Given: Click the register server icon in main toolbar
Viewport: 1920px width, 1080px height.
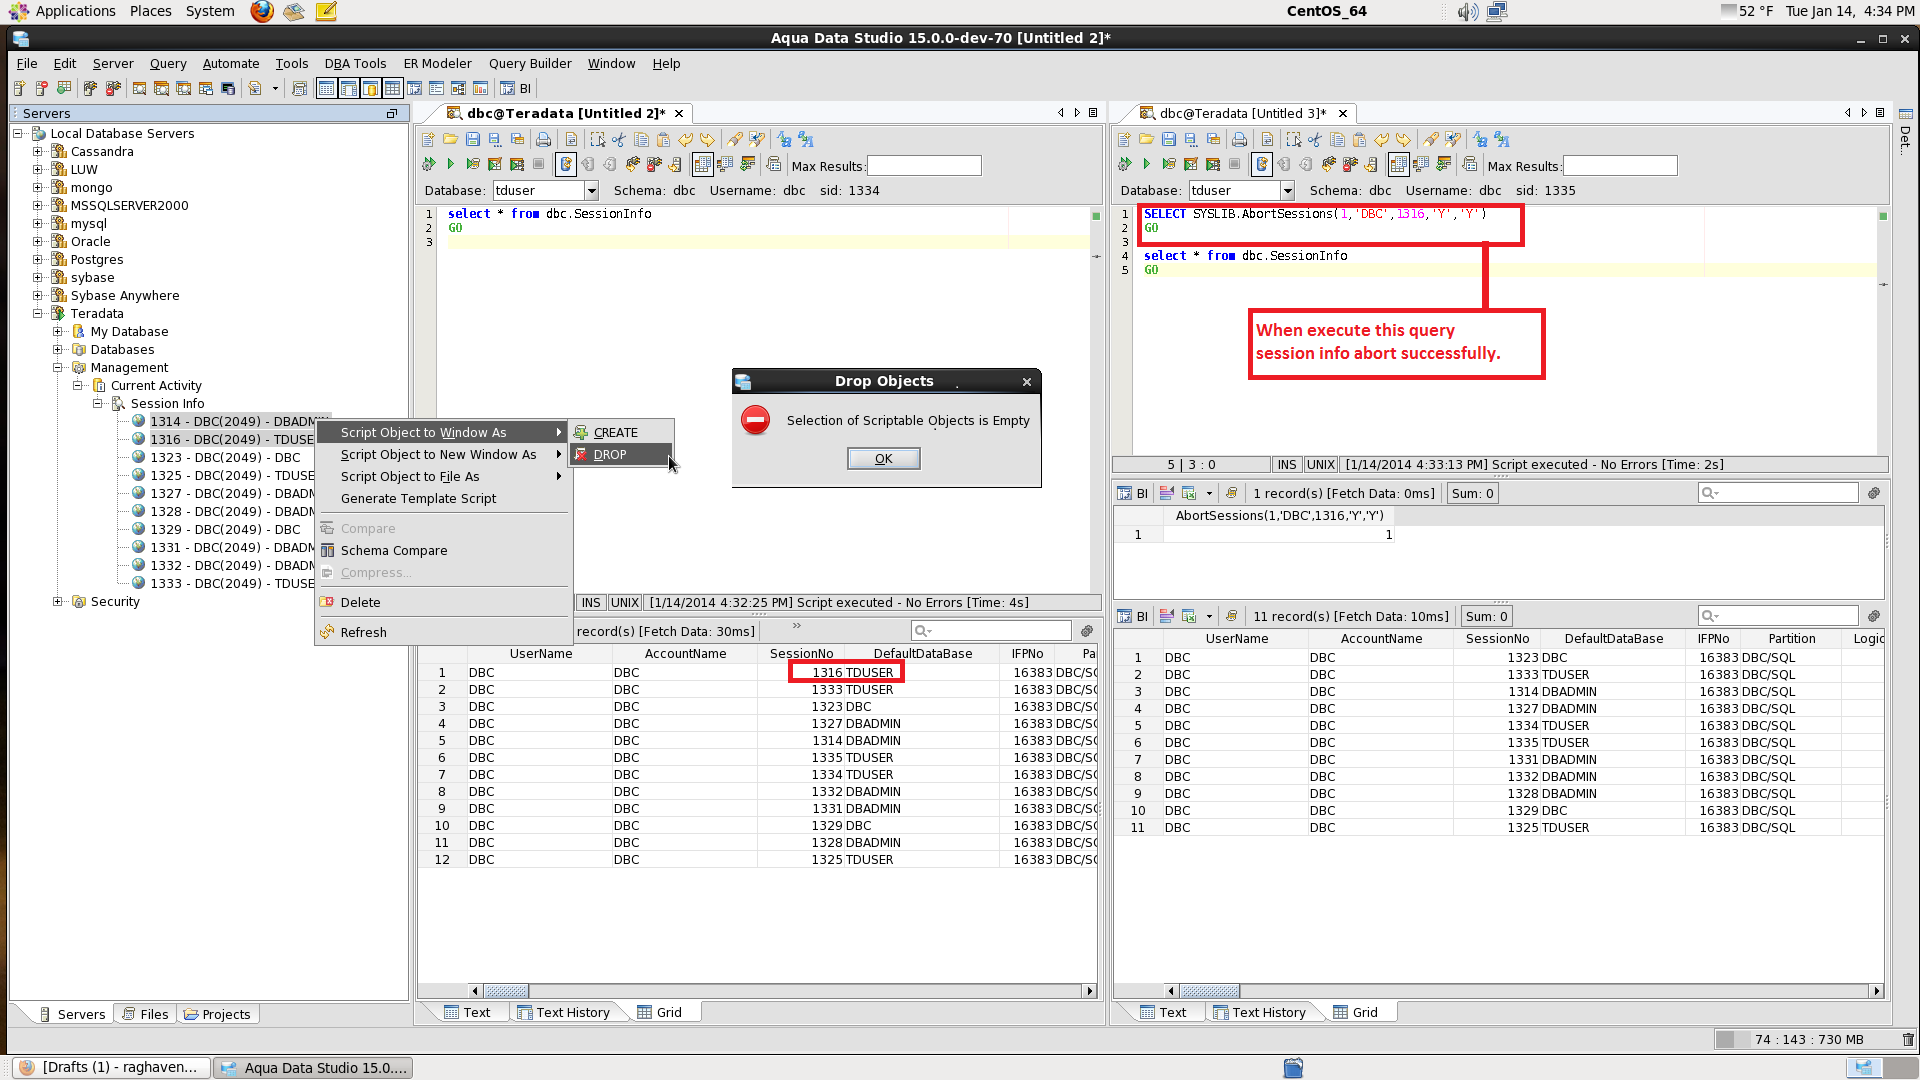Looking at the screenshot, I should 19,89.
